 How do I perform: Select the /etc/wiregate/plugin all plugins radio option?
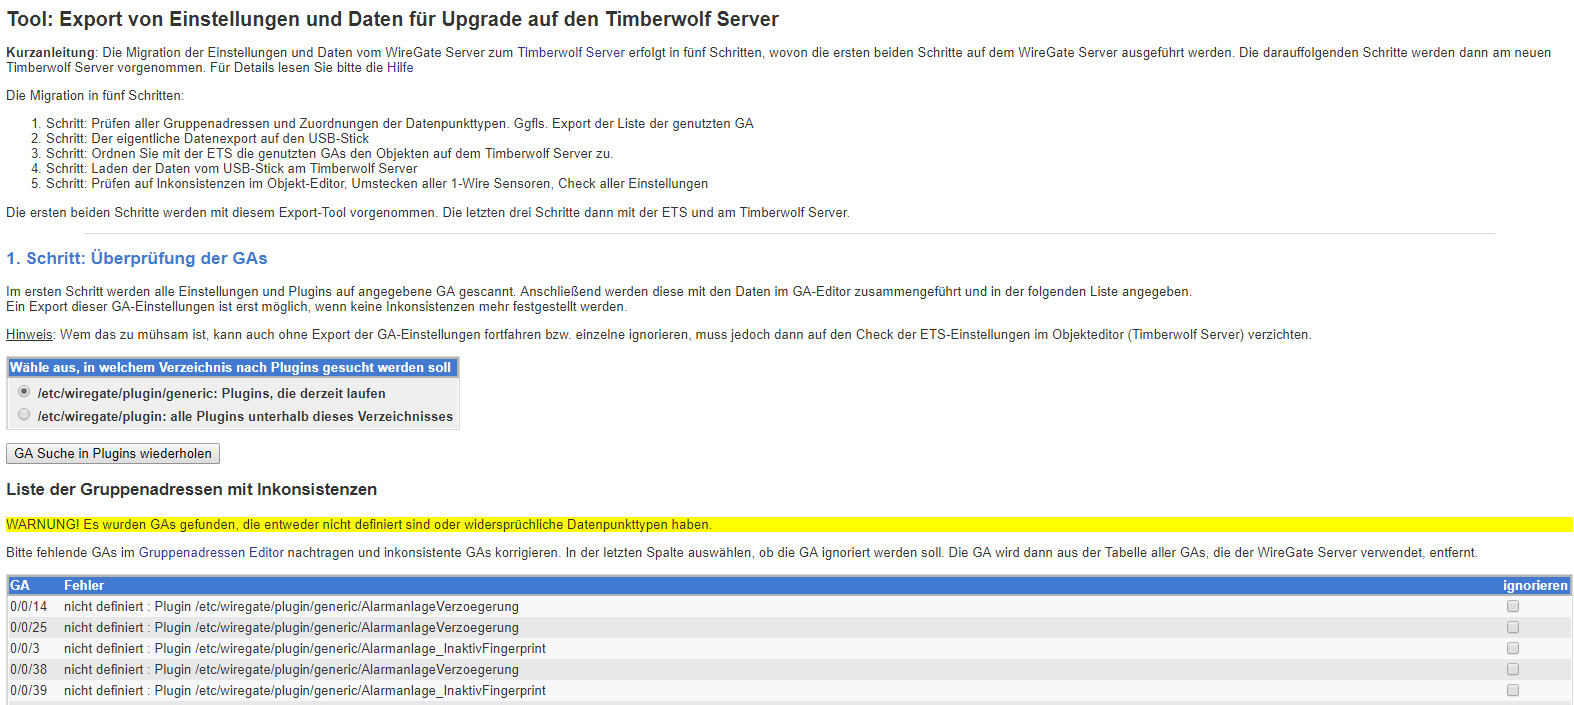(x=24, y=415)
